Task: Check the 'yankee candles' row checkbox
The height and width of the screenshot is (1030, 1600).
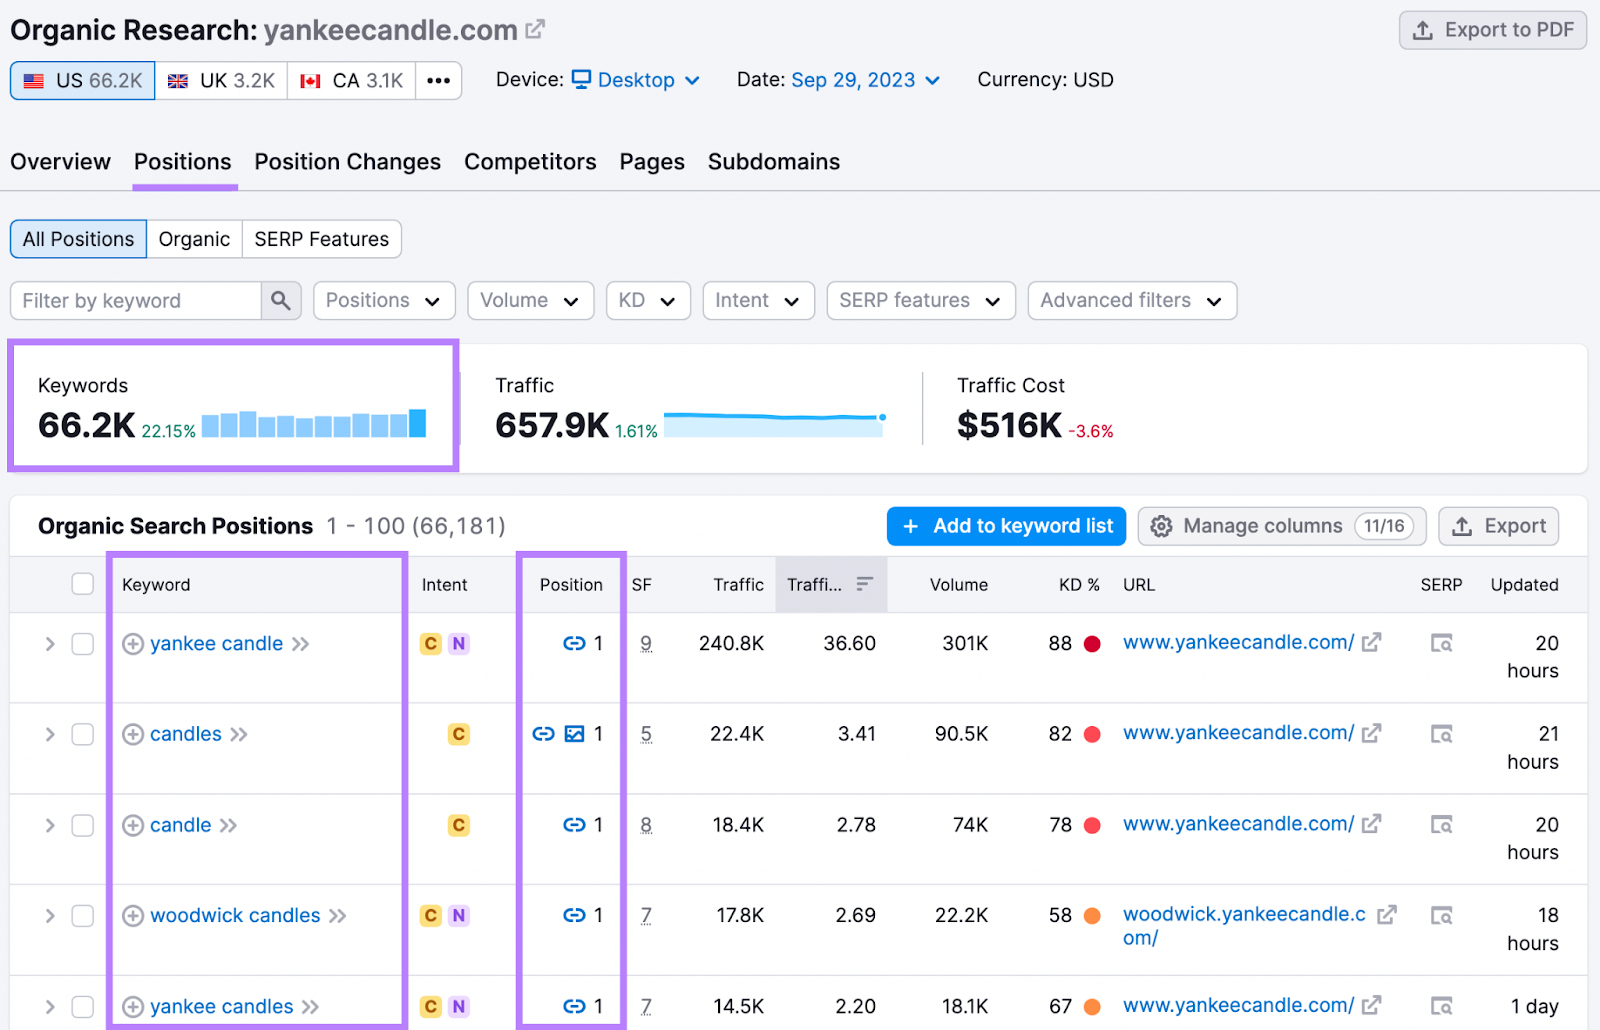Action: click(83, 1007)
